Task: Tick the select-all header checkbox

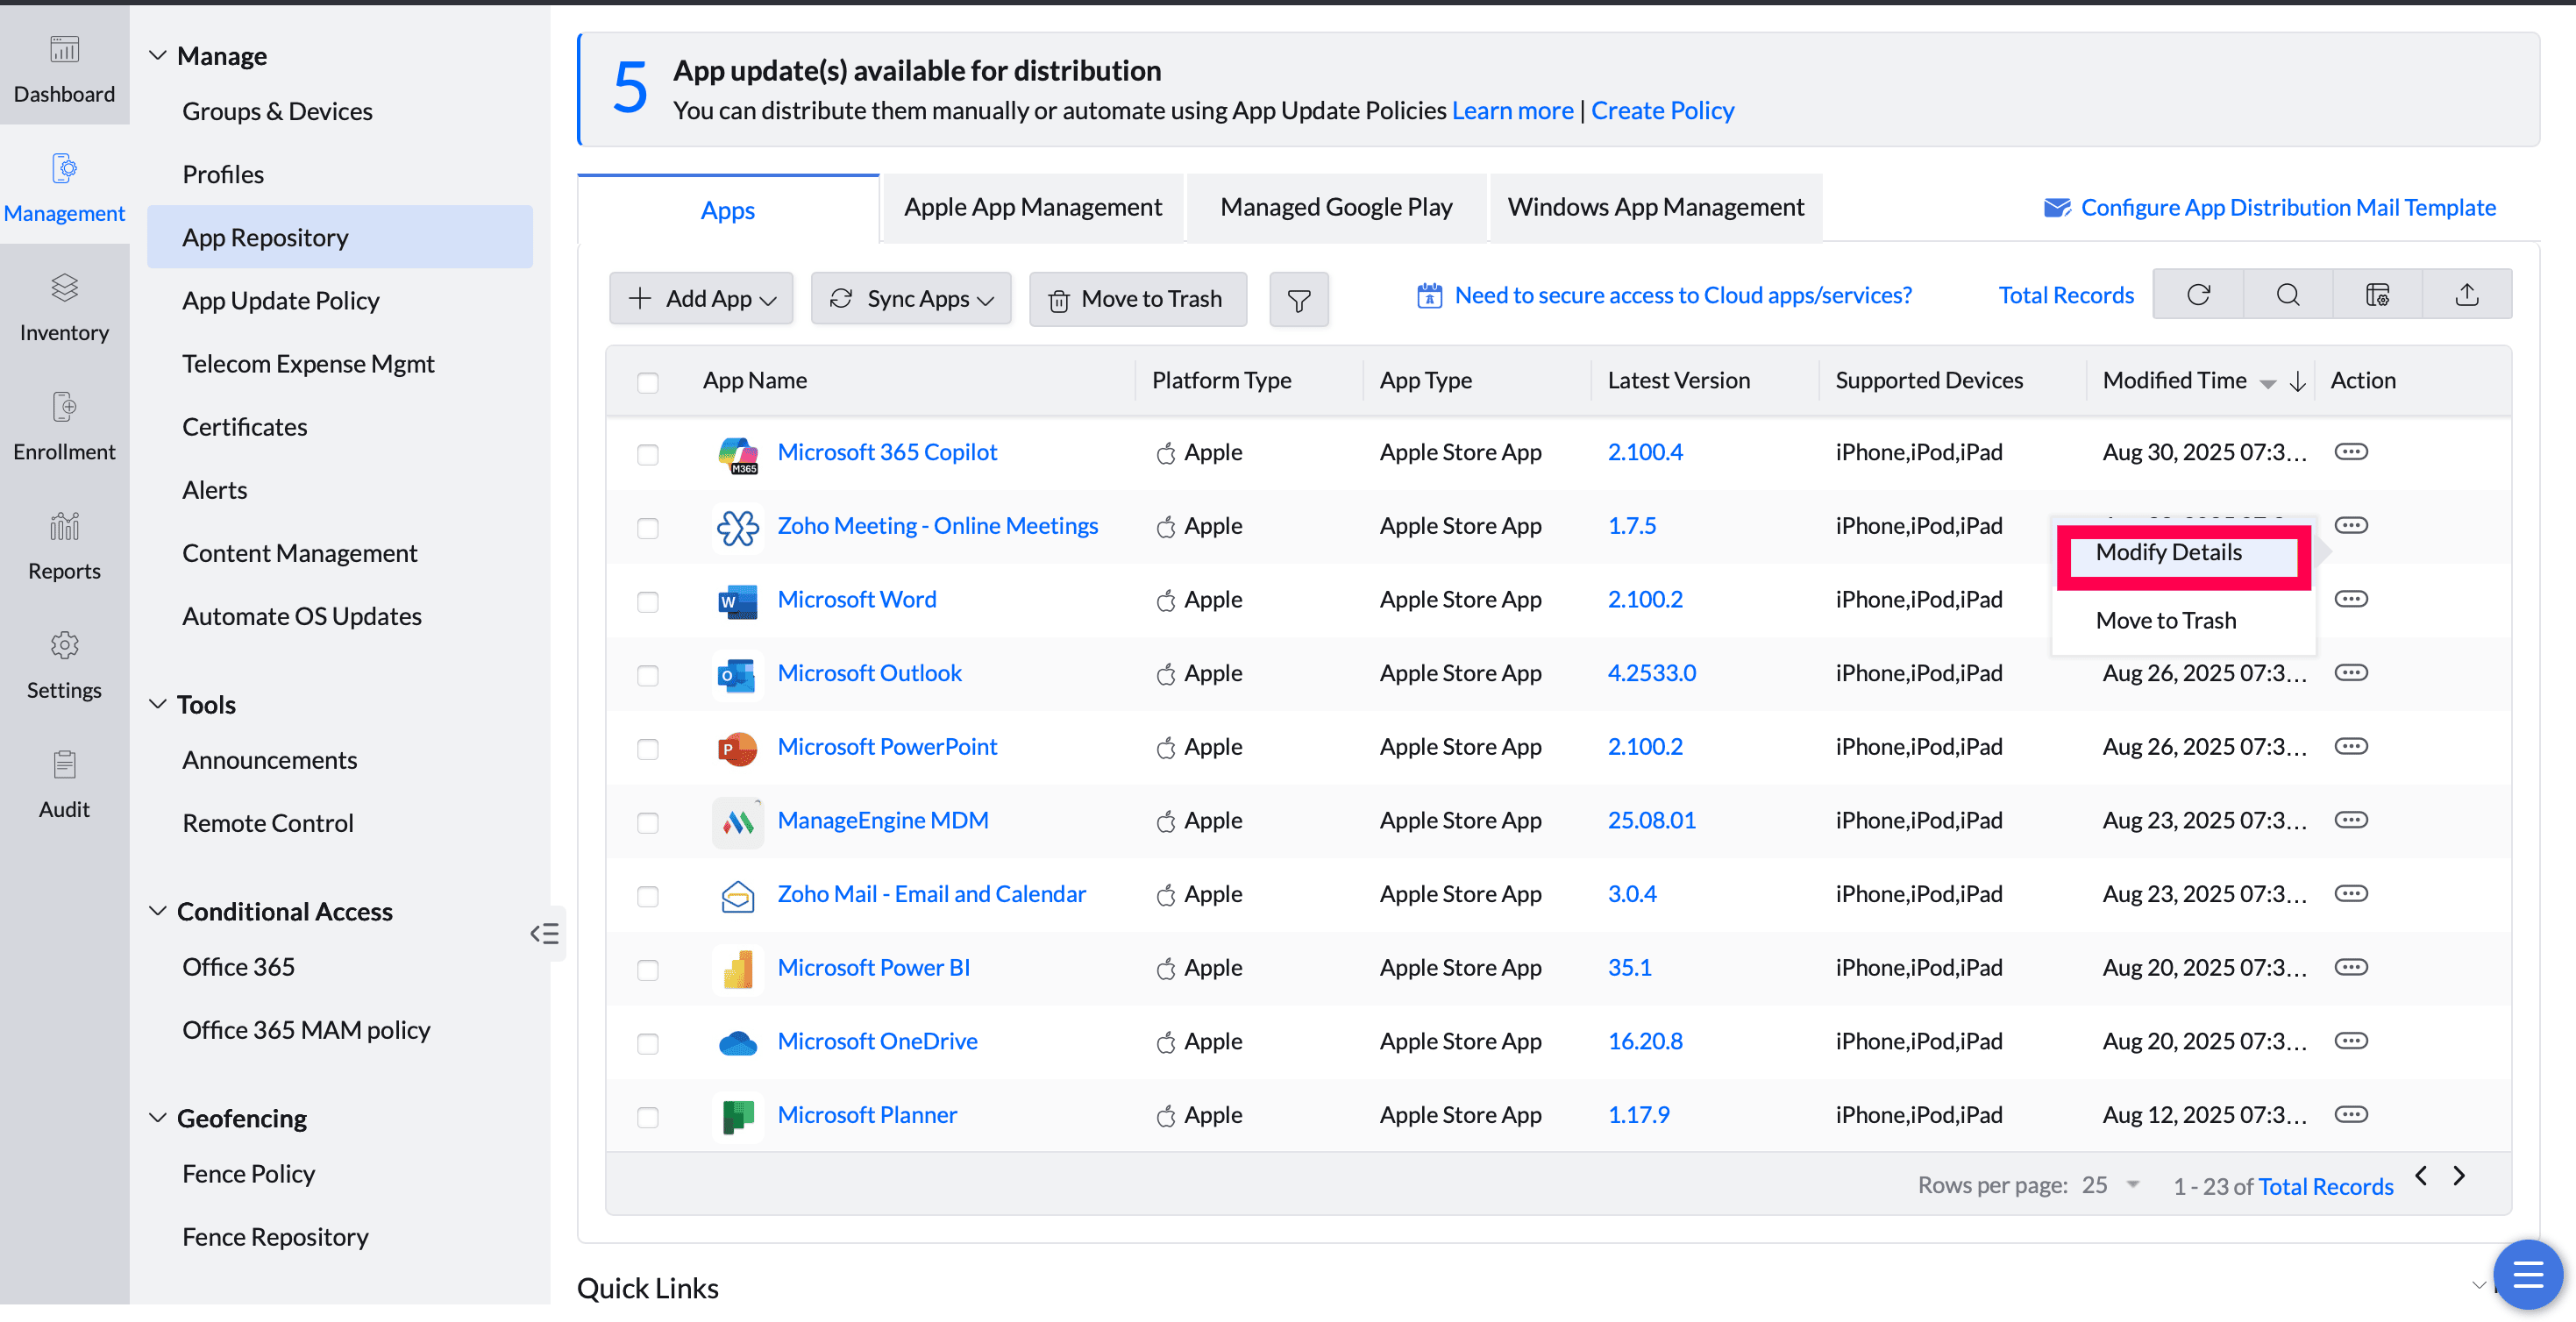Action: (x=647, y=382)
